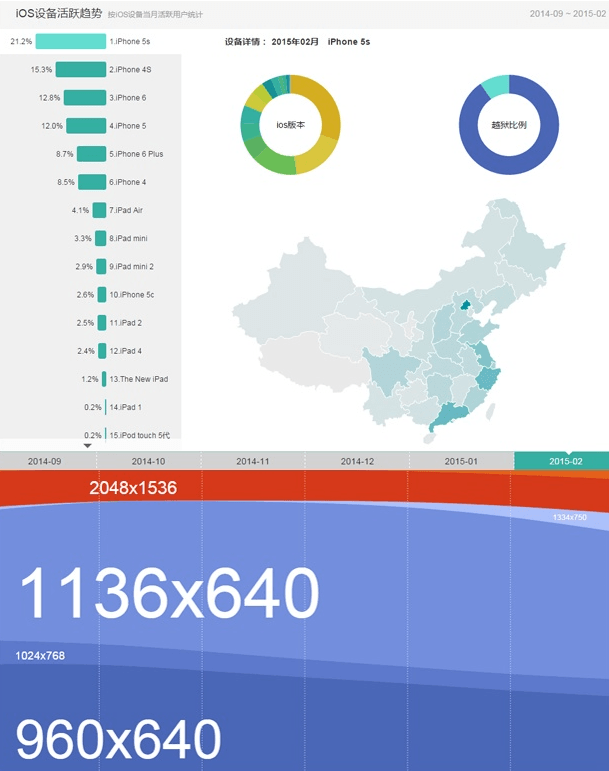This screenshot has width=609, height=771.
Task: Expand device list with the down arrow
Action: pyautogui.click(x=88, y=446)
